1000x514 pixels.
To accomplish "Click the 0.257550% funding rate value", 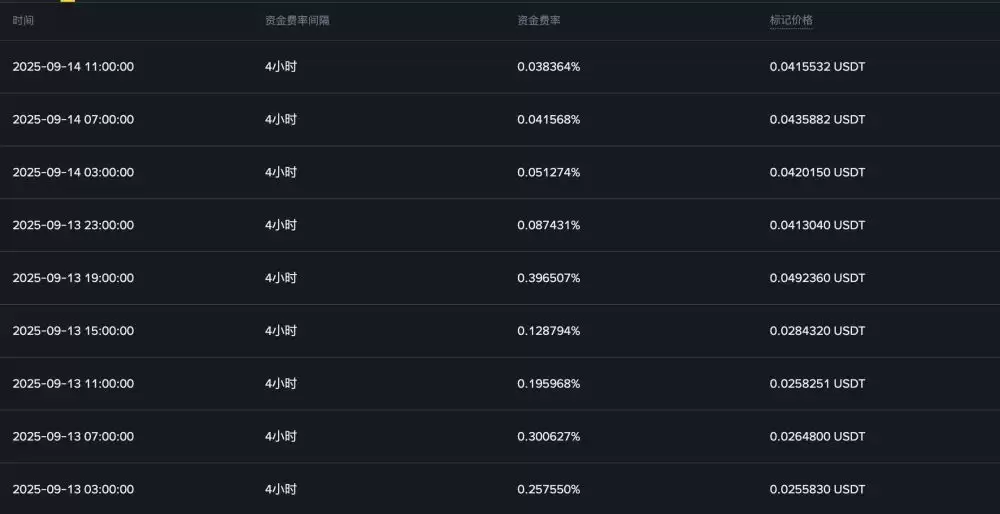I will tap(548, 490).
